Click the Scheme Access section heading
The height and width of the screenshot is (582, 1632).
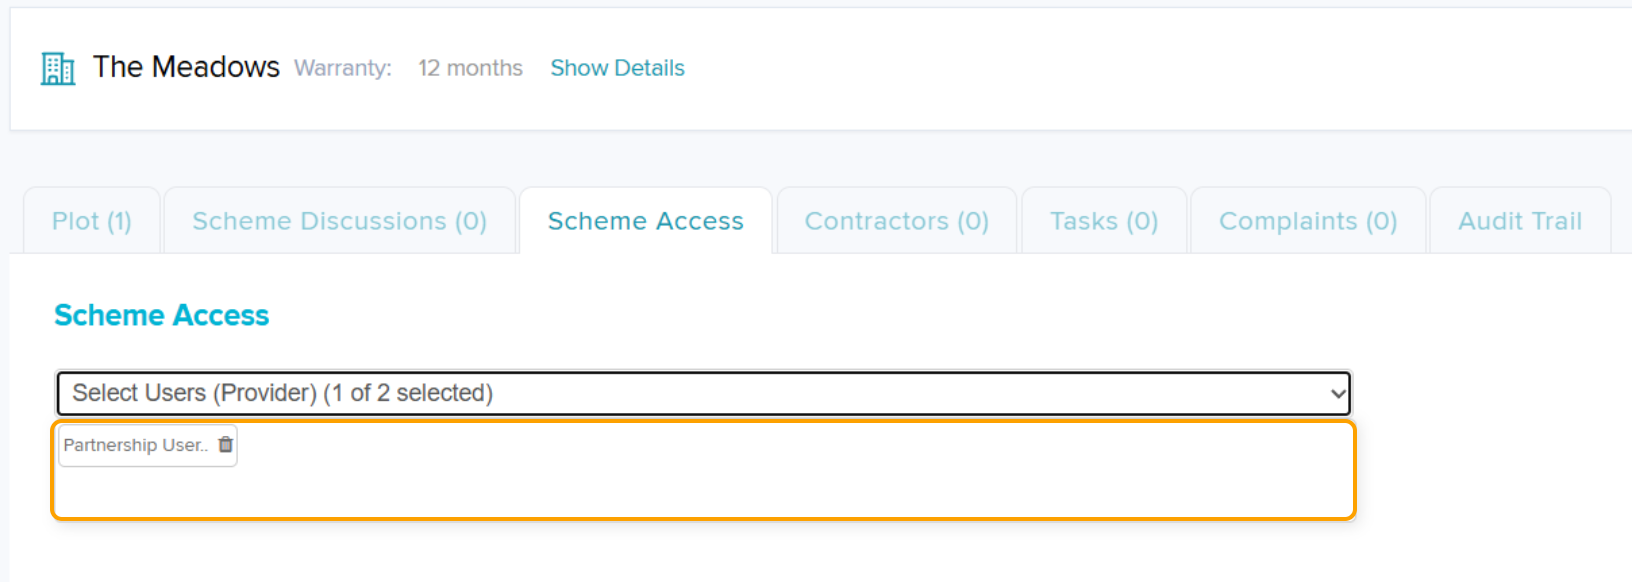click(x=162, y=315)
